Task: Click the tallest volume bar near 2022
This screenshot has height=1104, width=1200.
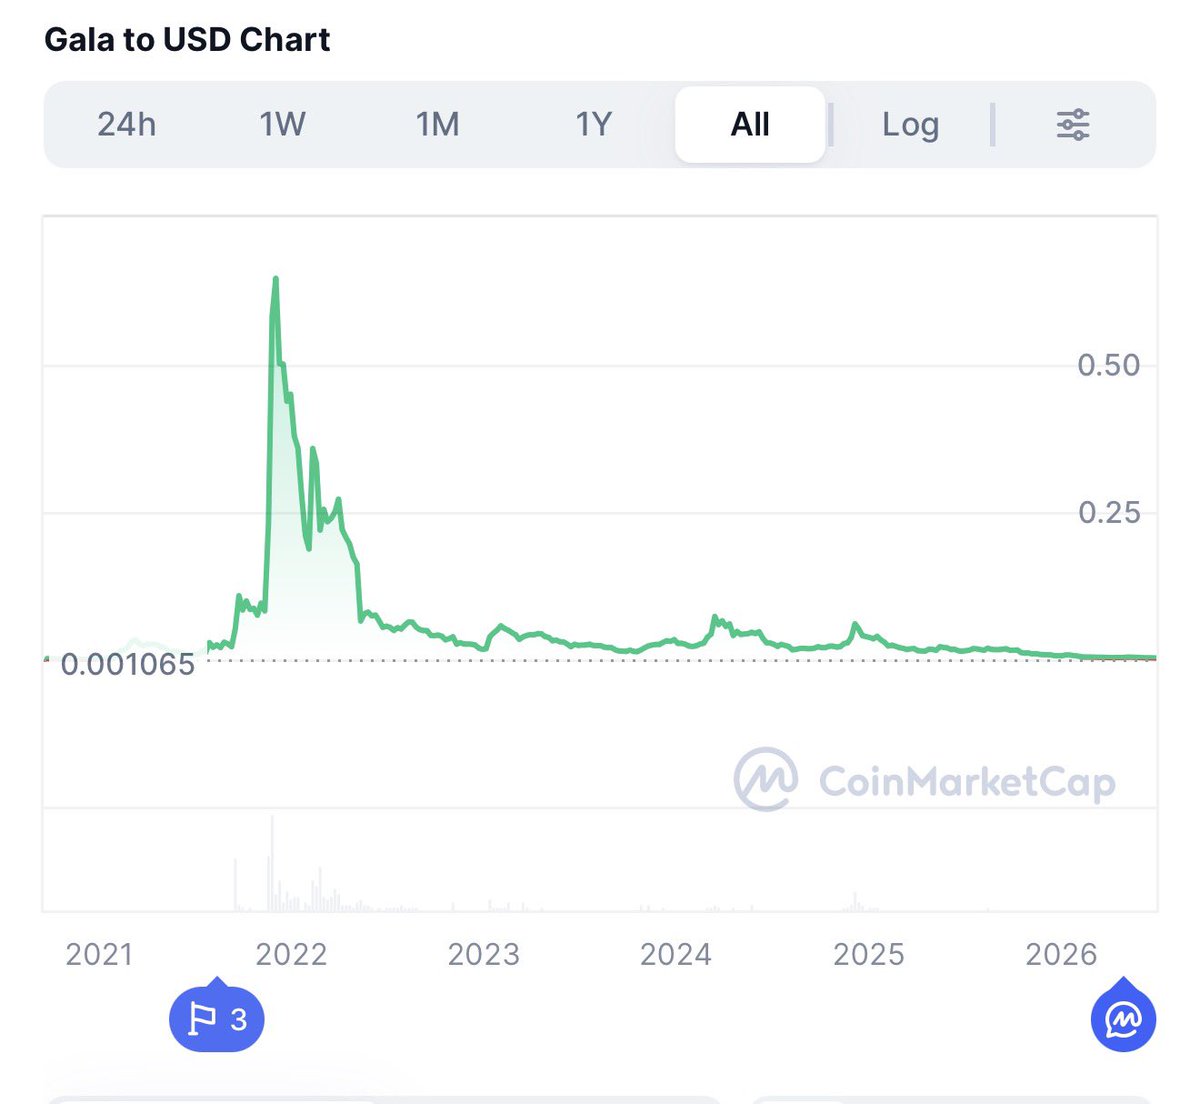Action: coord(271,862)
